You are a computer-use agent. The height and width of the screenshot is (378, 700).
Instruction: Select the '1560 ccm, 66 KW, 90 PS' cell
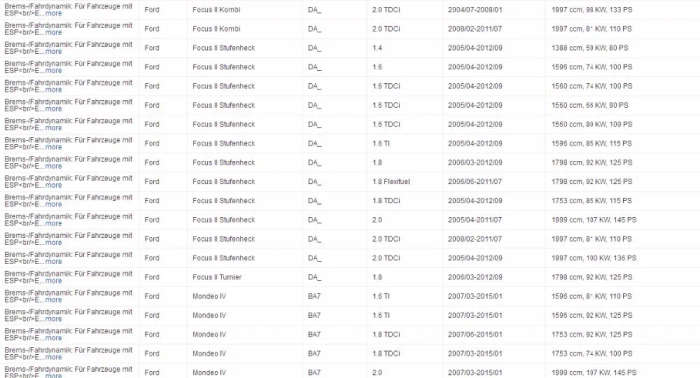pyautogui.click(x=590, y=105)
